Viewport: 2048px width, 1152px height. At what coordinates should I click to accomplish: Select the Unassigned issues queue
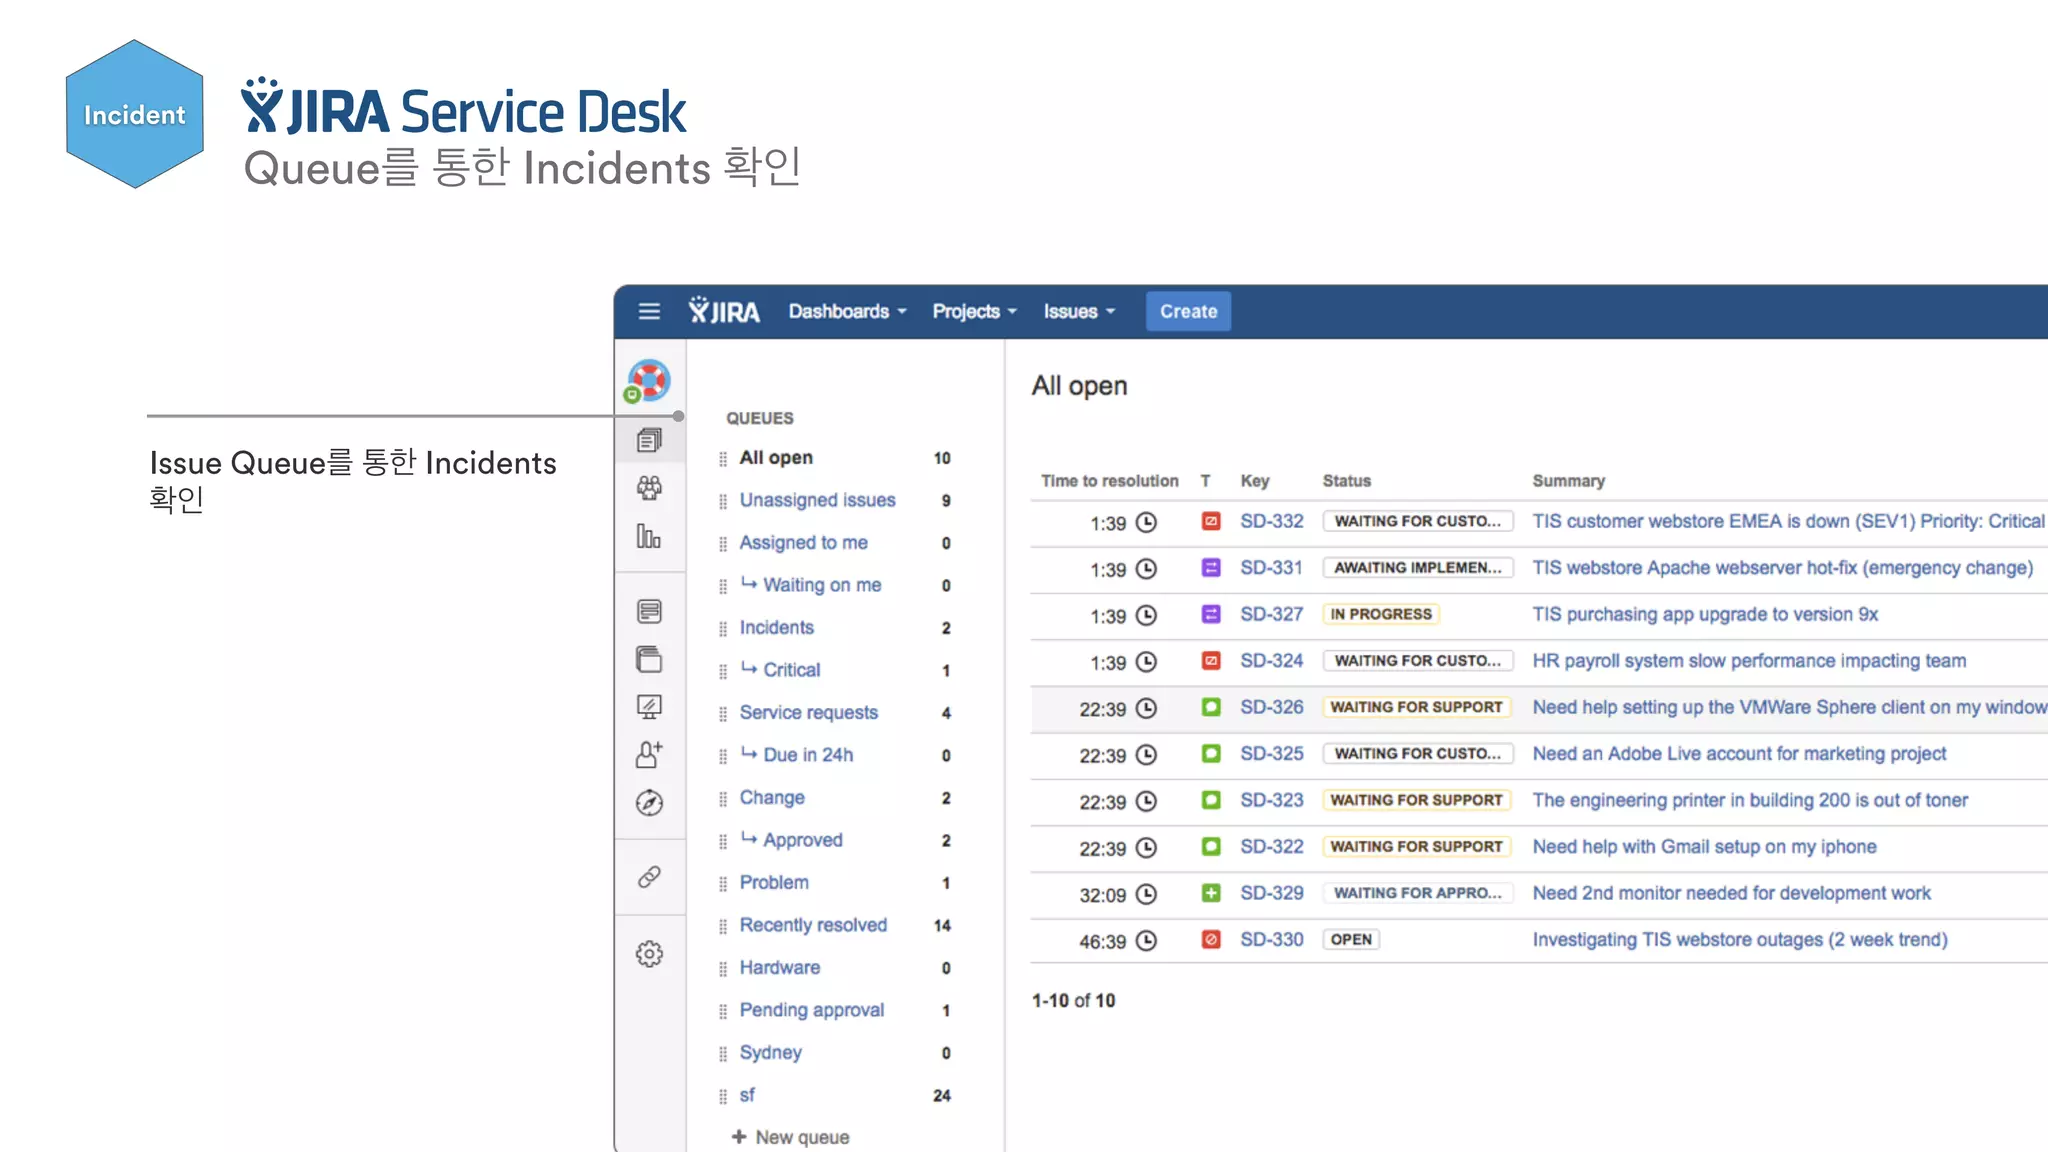817,500
